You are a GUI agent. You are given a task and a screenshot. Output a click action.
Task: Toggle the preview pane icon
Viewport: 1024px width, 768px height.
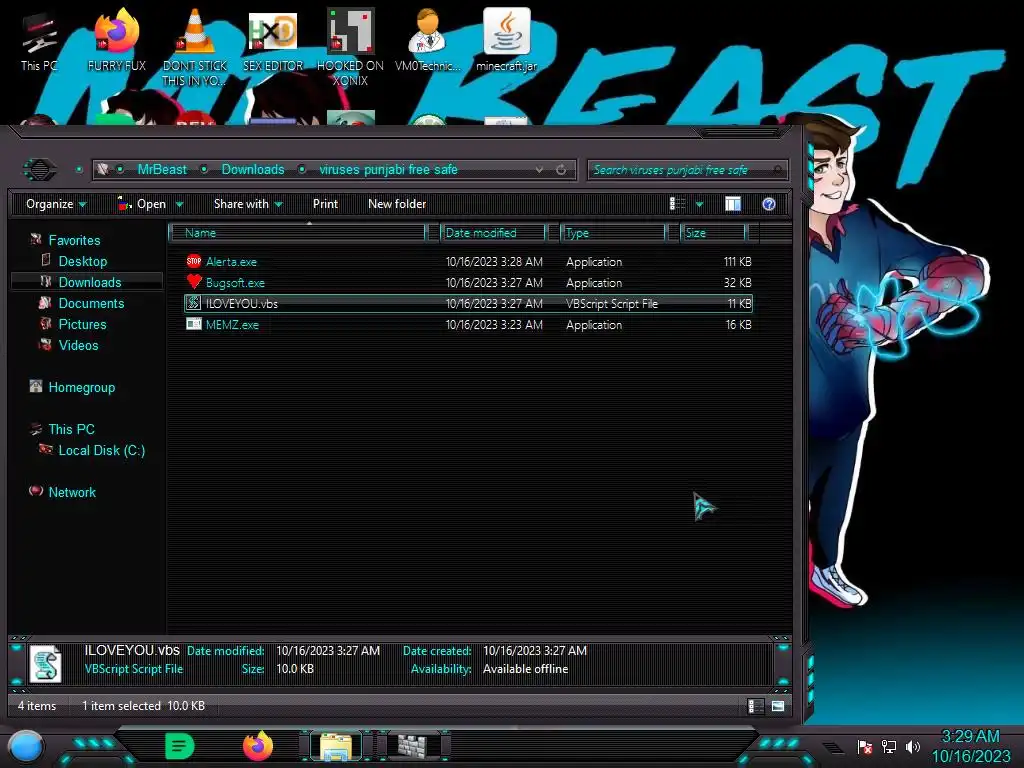pos(733,204)
